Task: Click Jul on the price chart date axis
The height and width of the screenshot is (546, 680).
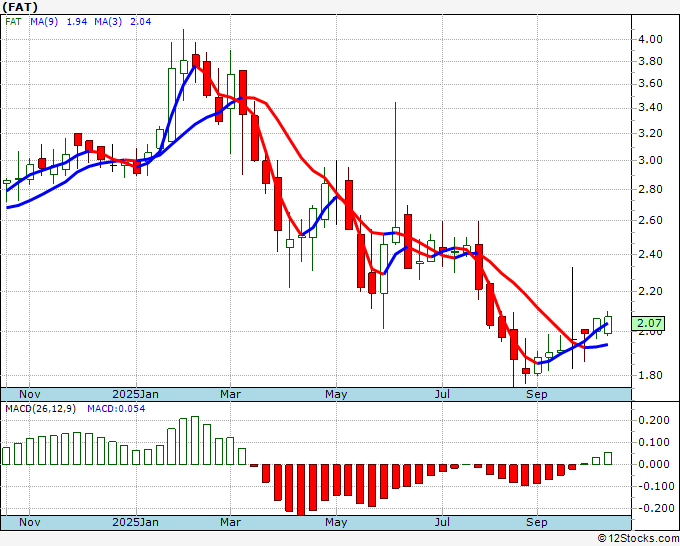Action: (442, 394)
